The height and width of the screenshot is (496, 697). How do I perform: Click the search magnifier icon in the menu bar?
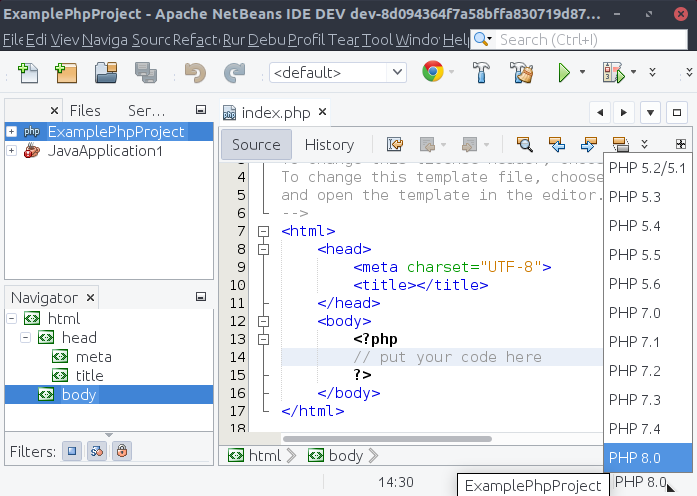(x=481, y=40)
